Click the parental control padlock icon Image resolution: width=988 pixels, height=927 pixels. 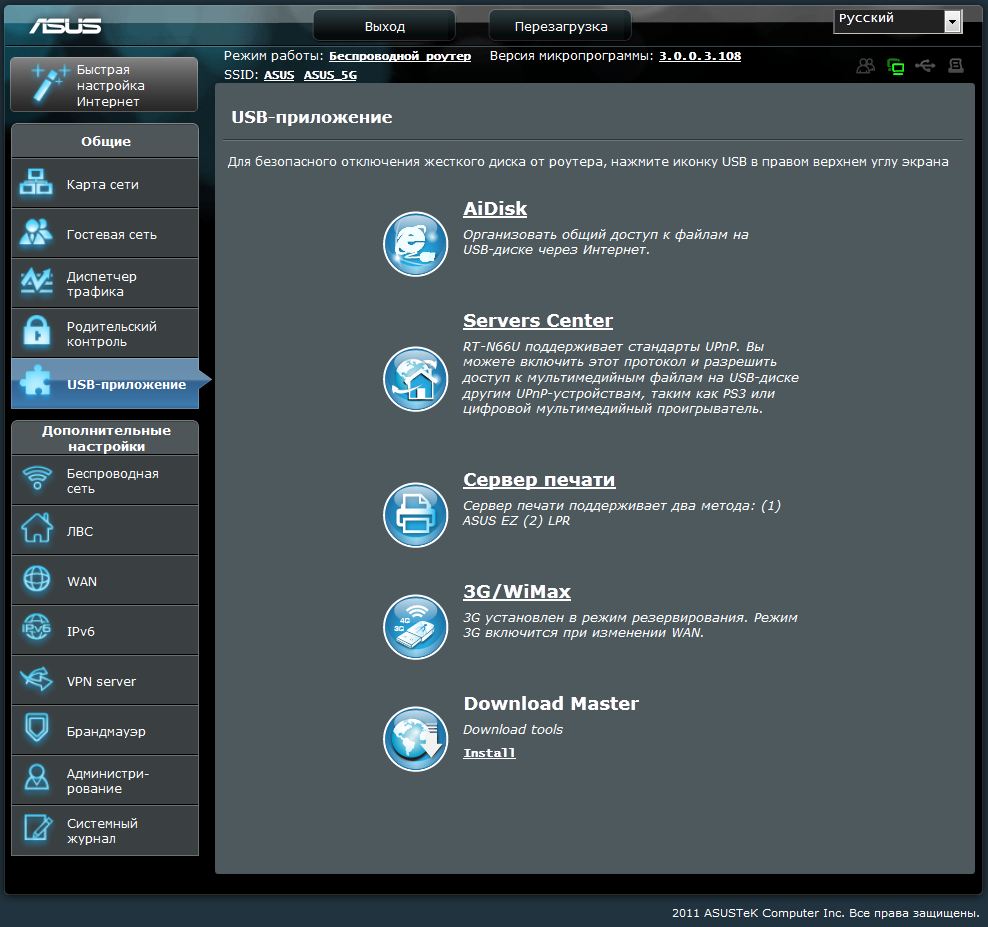37,331
